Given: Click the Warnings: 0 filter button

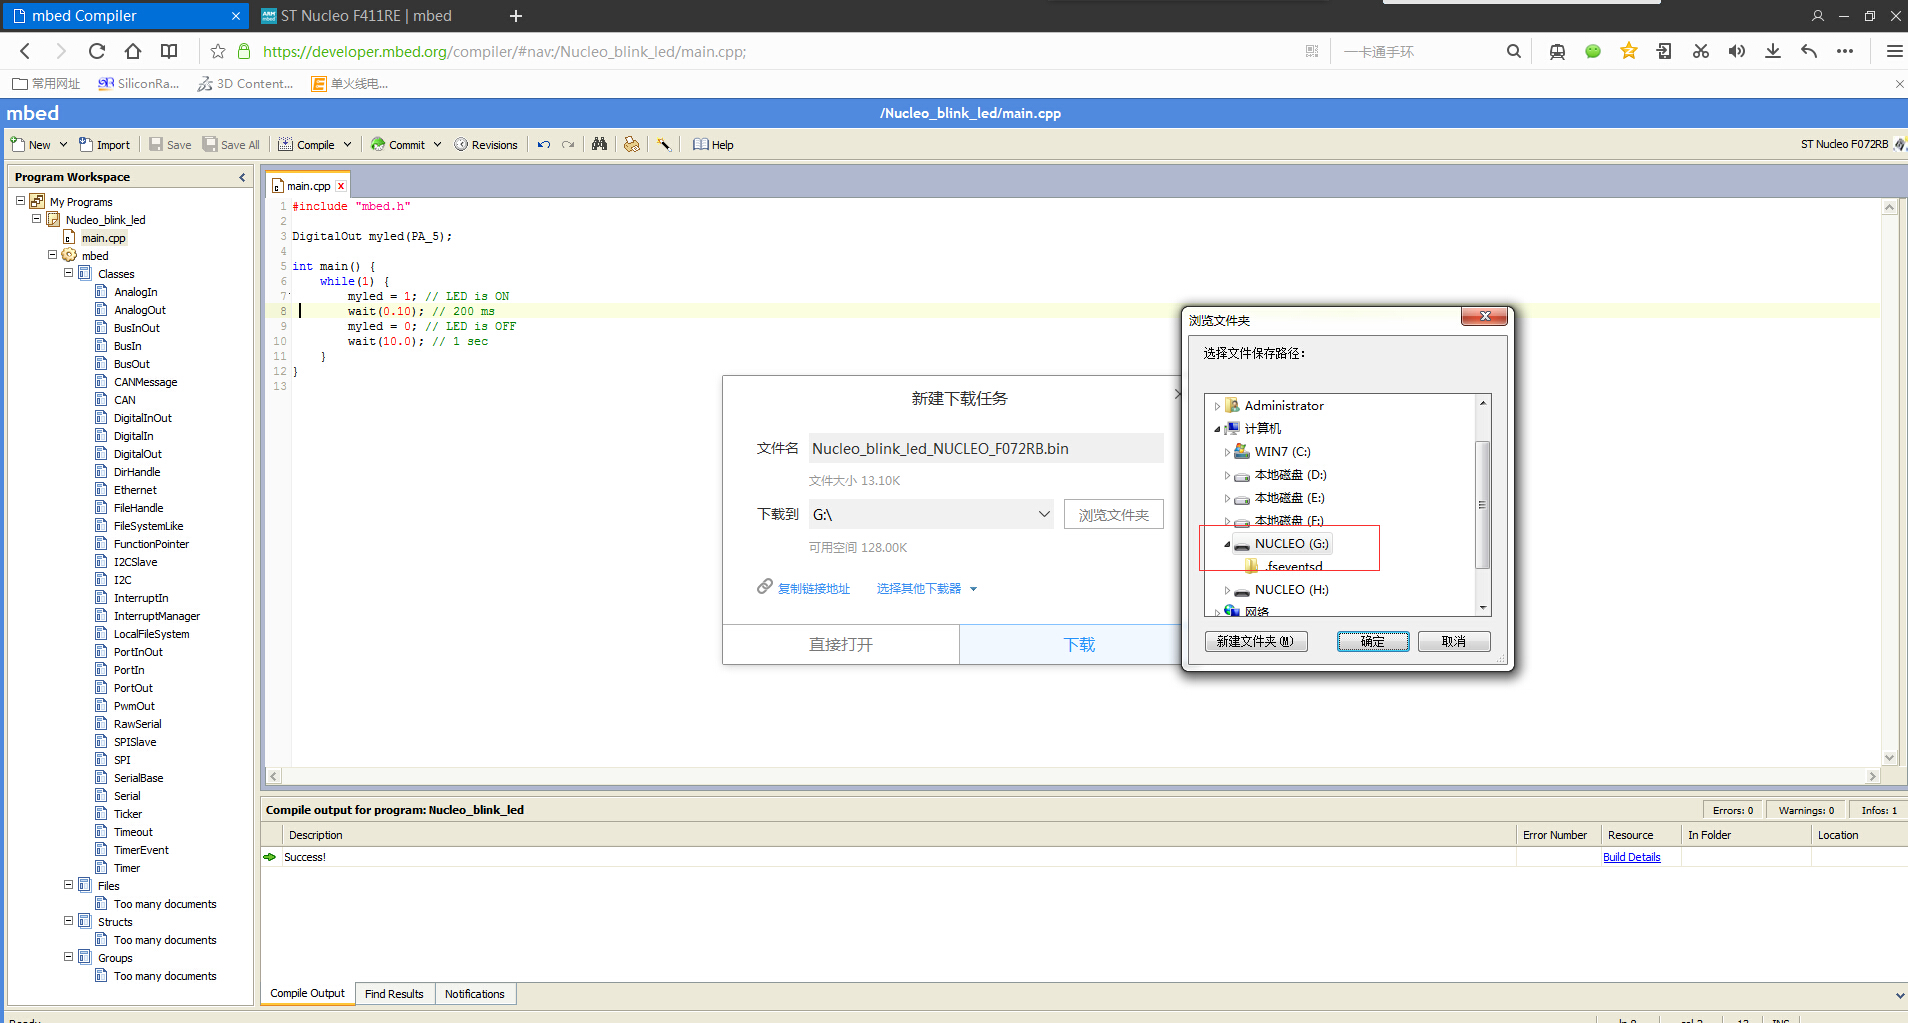Looking at the screenshot, I should 1806,810.
